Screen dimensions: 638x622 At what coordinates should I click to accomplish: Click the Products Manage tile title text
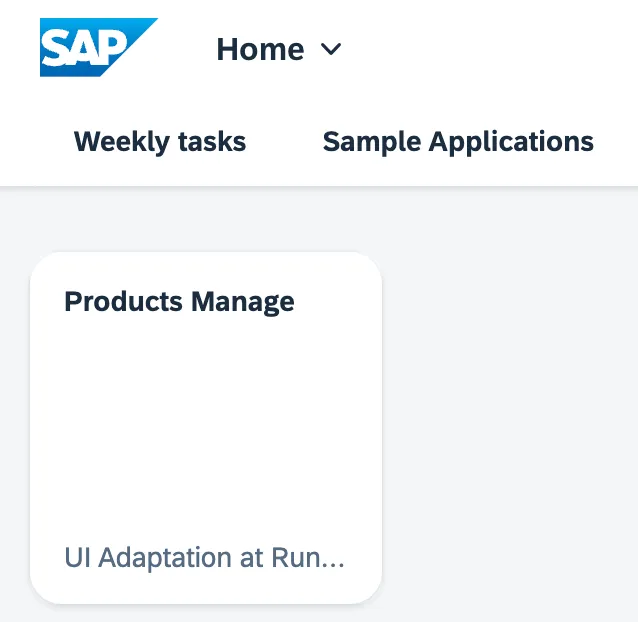coord(179,302)
